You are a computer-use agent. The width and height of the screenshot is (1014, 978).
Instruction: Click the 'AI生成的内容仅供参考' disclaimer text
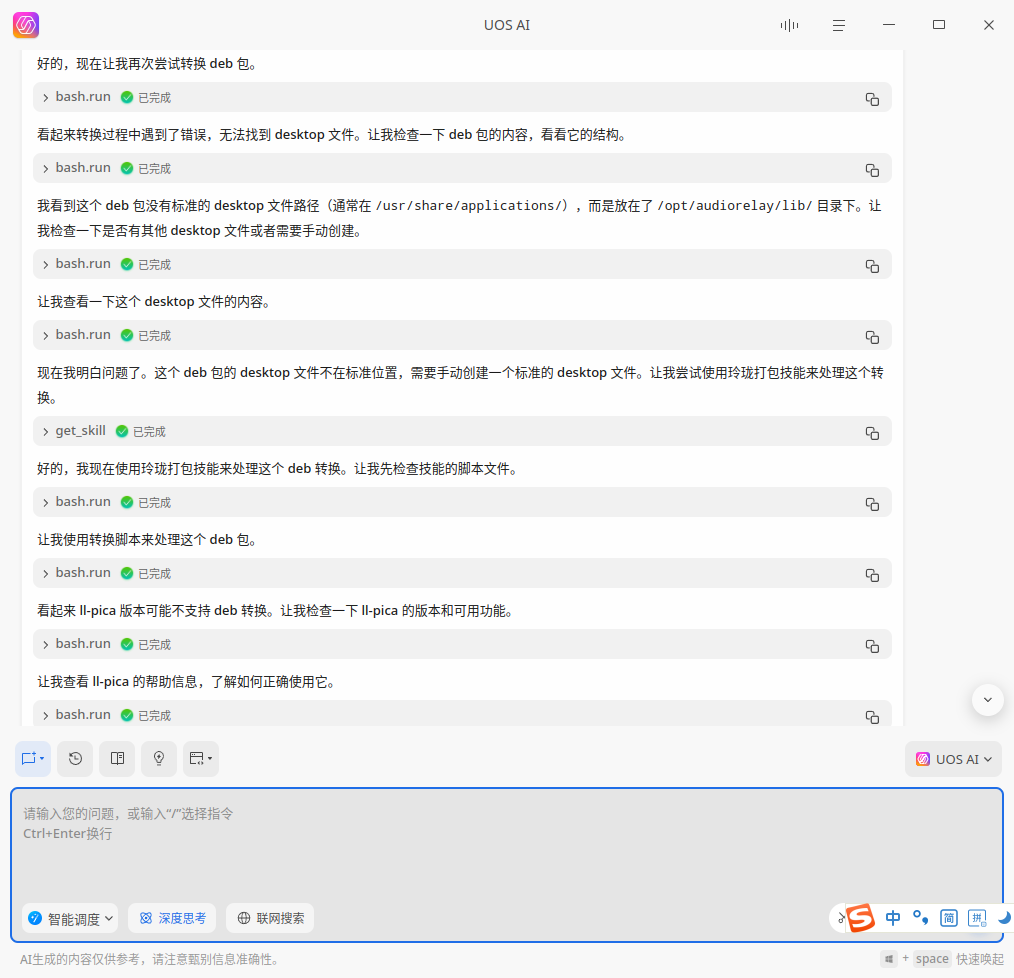(149, 959)
